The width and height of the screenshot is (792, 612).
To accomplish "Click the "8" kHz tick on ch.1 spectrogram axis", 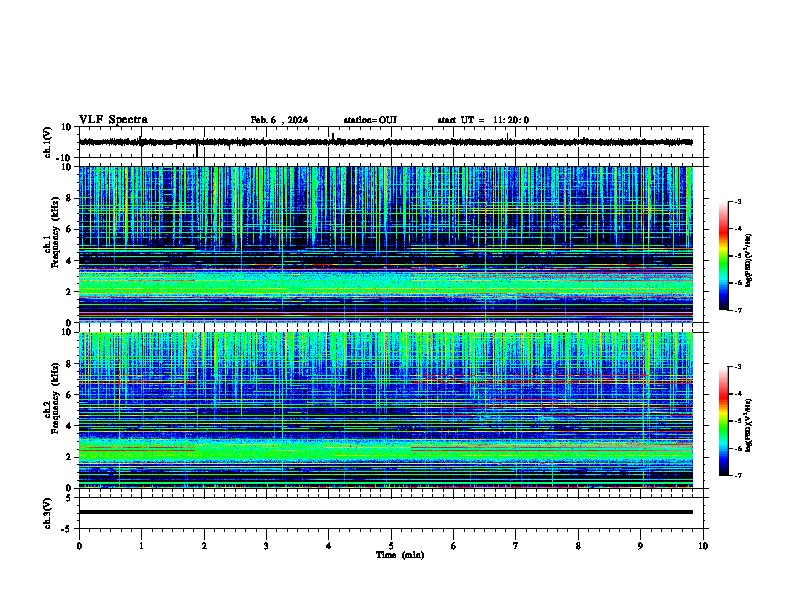I will click(x=70, y=198).
